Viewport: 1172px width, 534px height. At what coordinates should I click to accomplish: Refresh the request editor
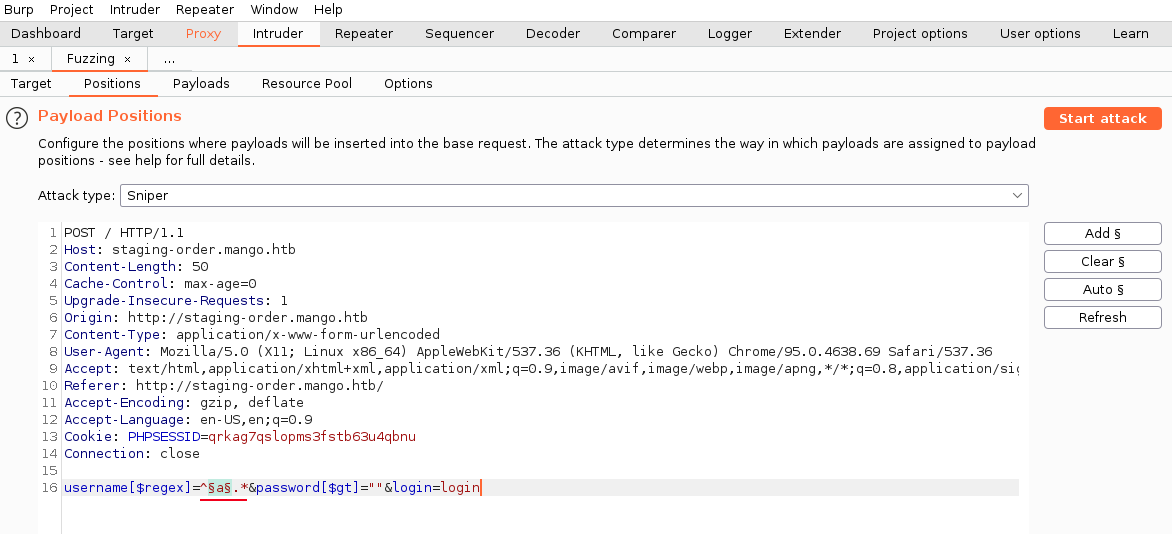(x=1102, y=317)
